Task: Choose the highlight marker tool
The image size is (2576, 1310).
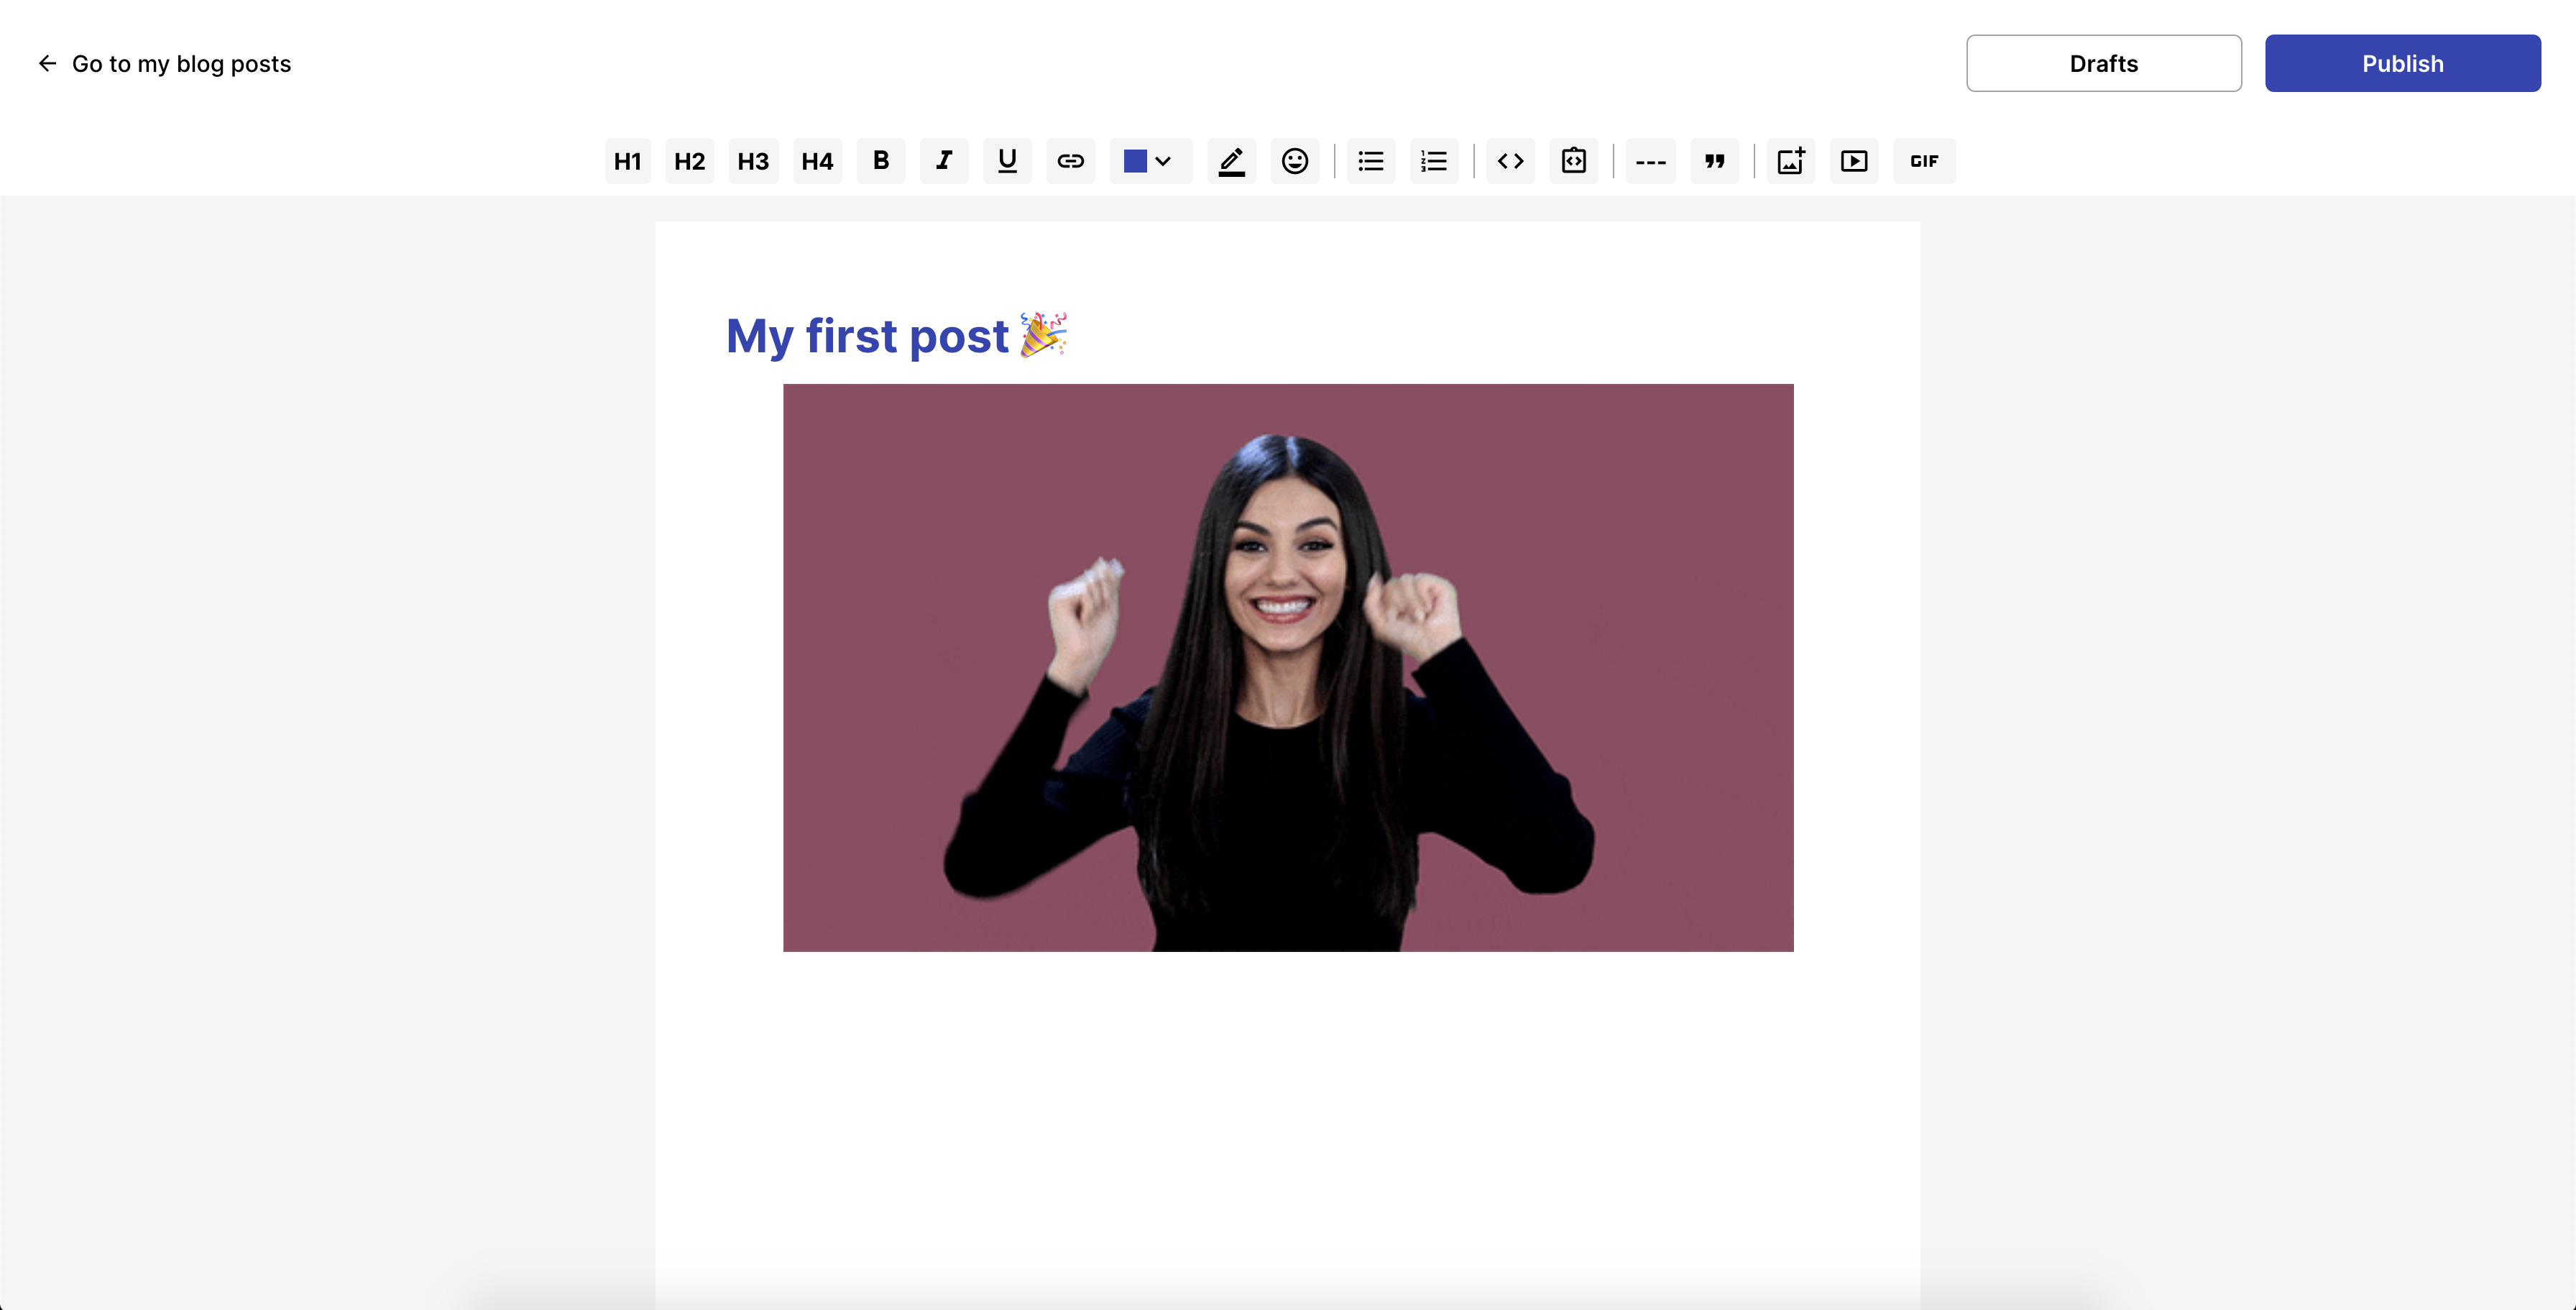Action: [x=1231, y=161]
